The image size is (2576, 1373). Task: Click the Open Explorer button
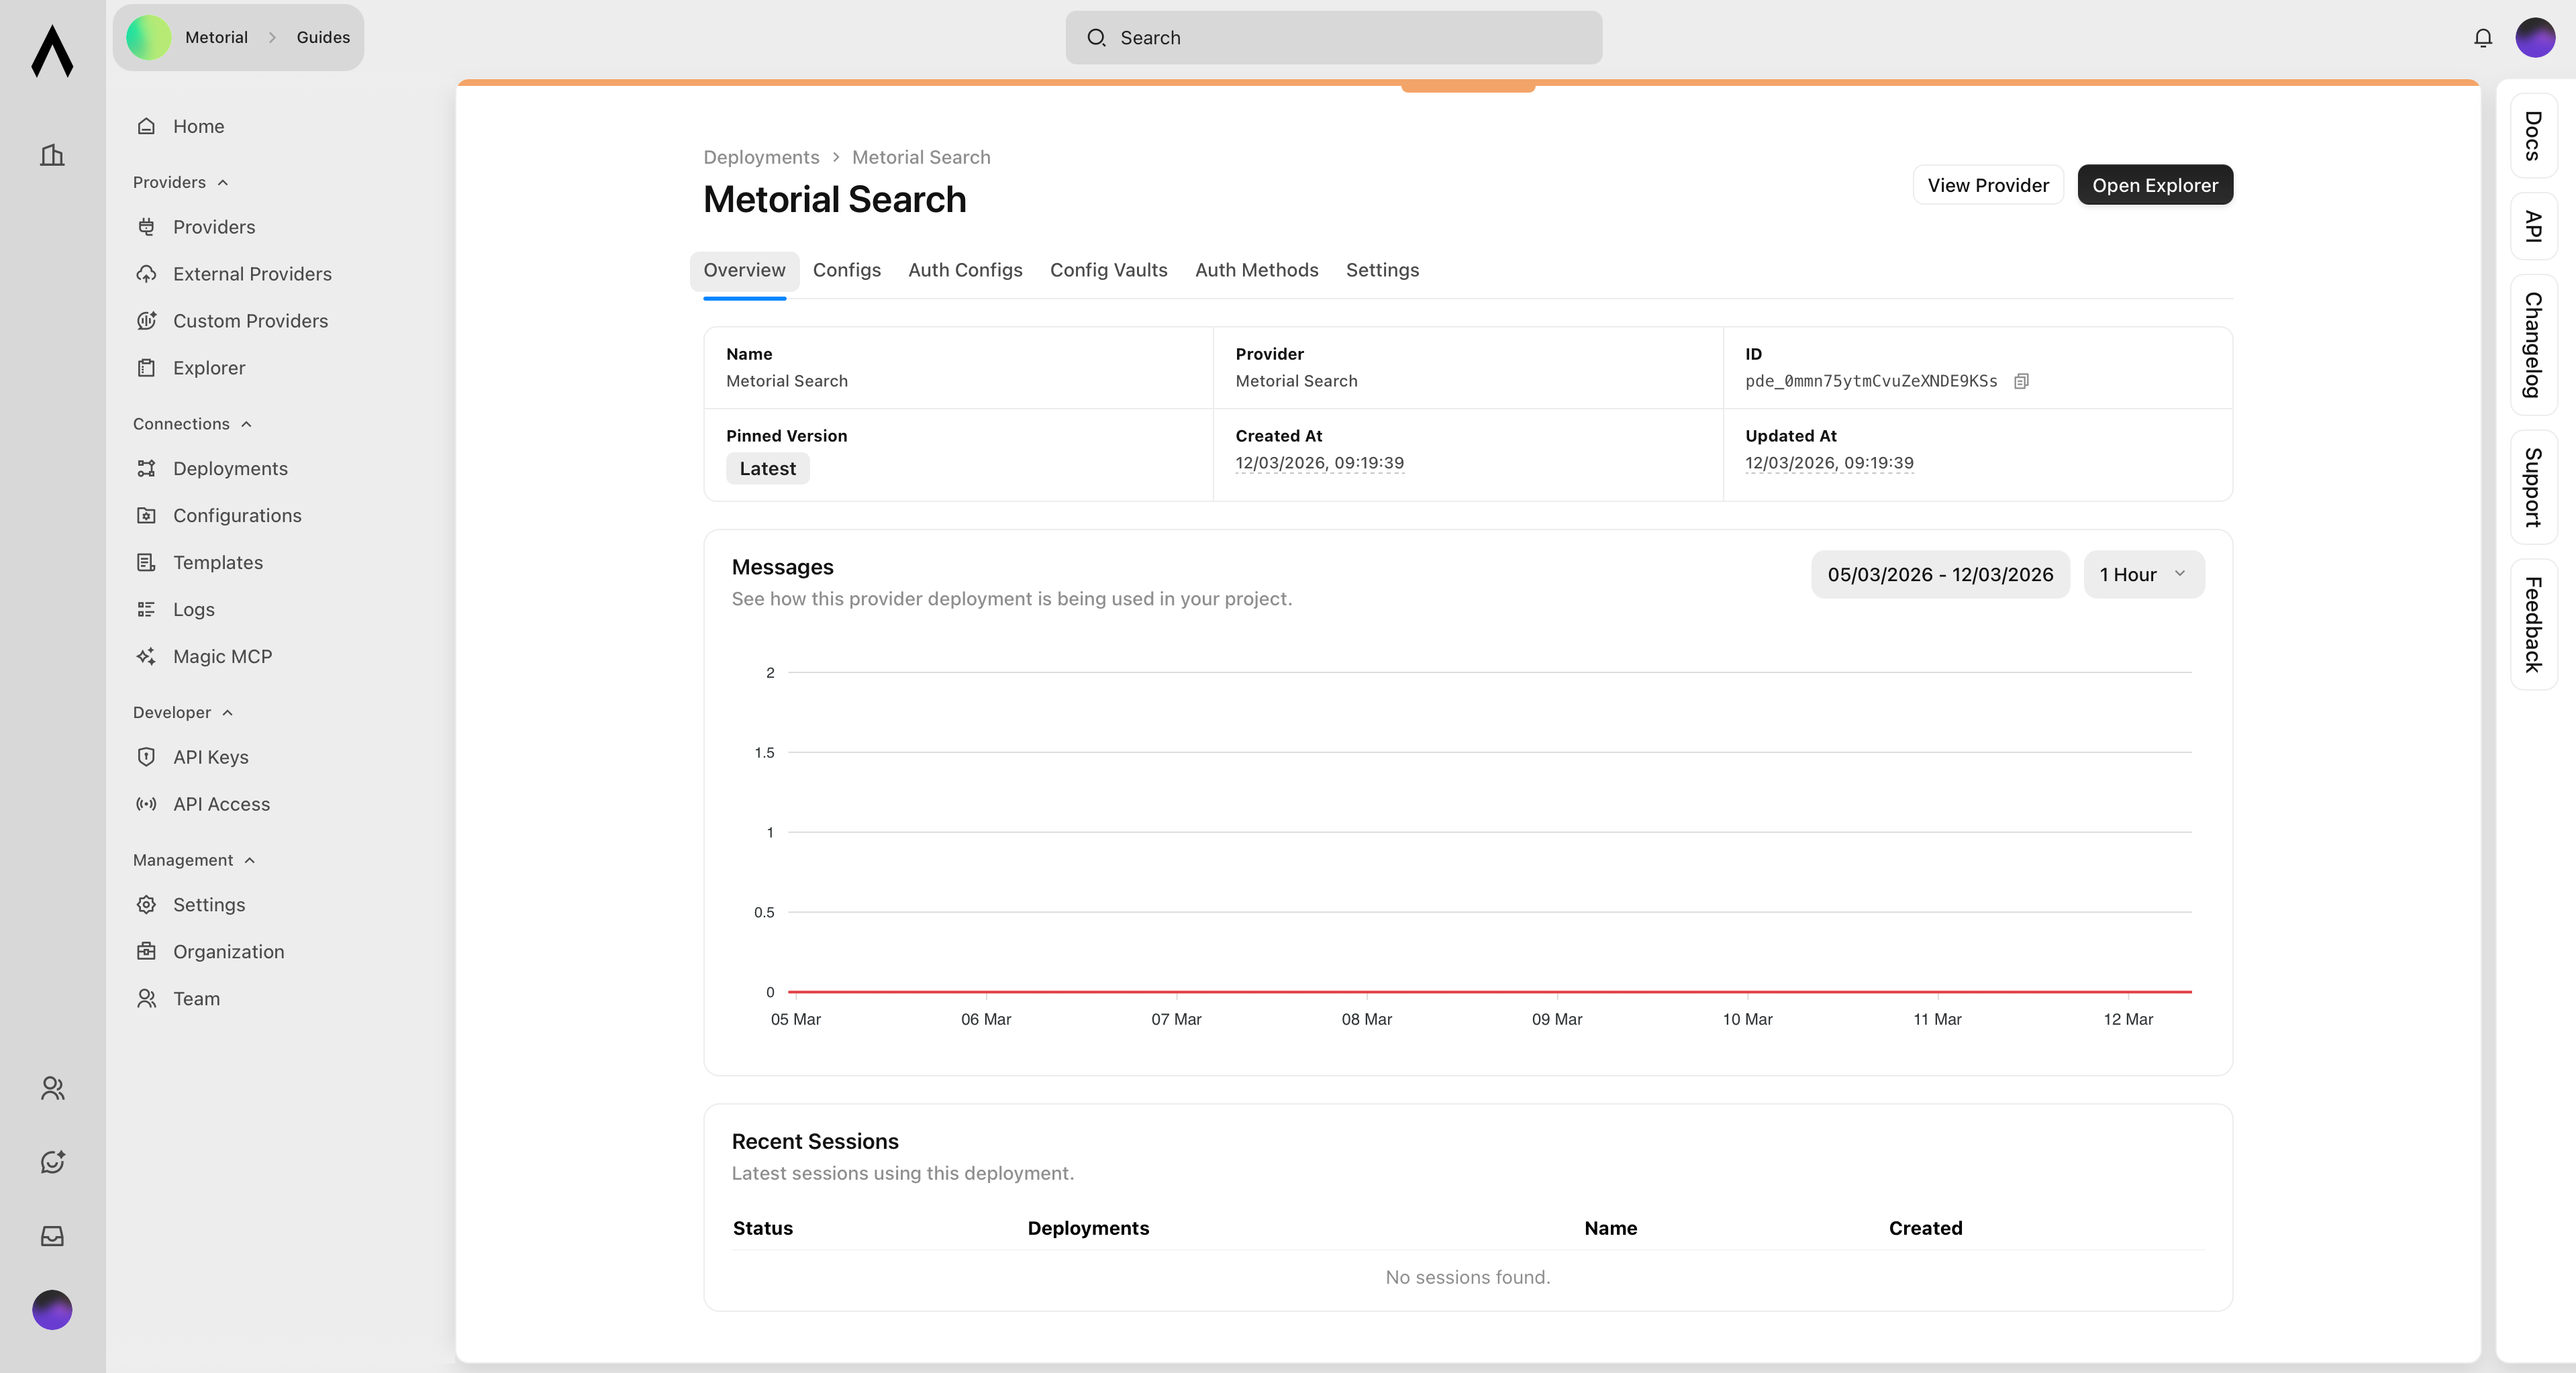(2154, 185)
